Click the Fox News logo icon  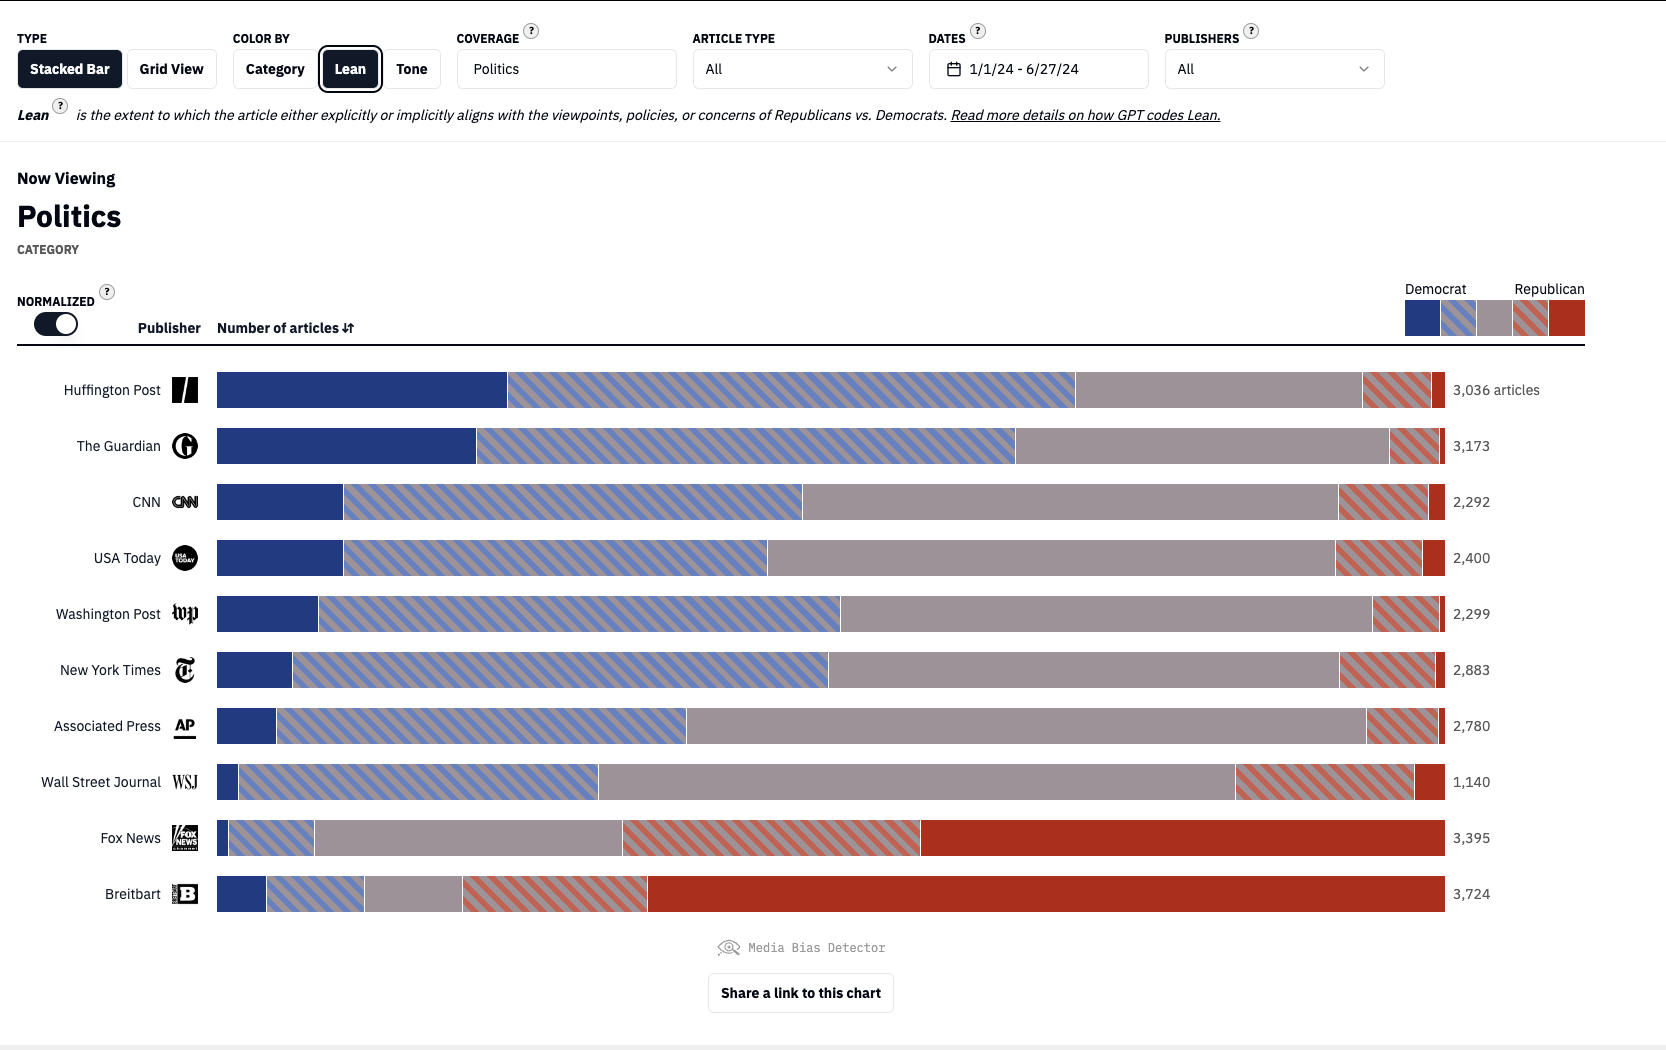pyautogui.click(x=185, y=838)
